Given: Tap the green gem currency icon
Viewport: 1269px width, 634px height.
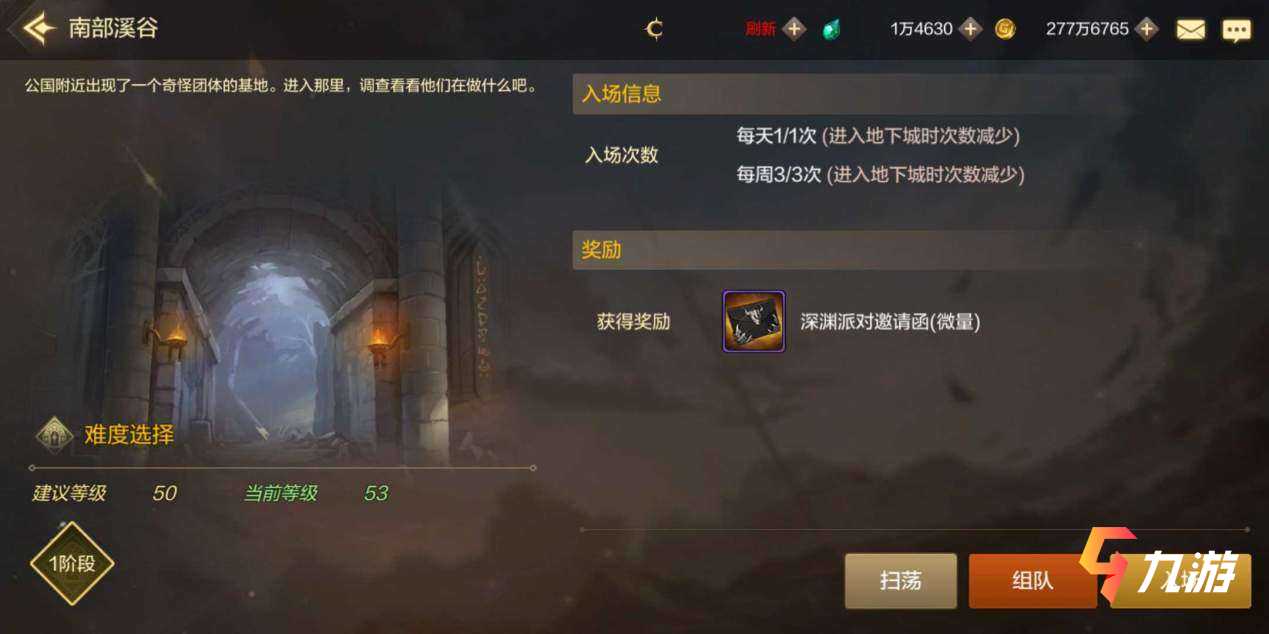Looking at the screenshot, I should point(831,29).
